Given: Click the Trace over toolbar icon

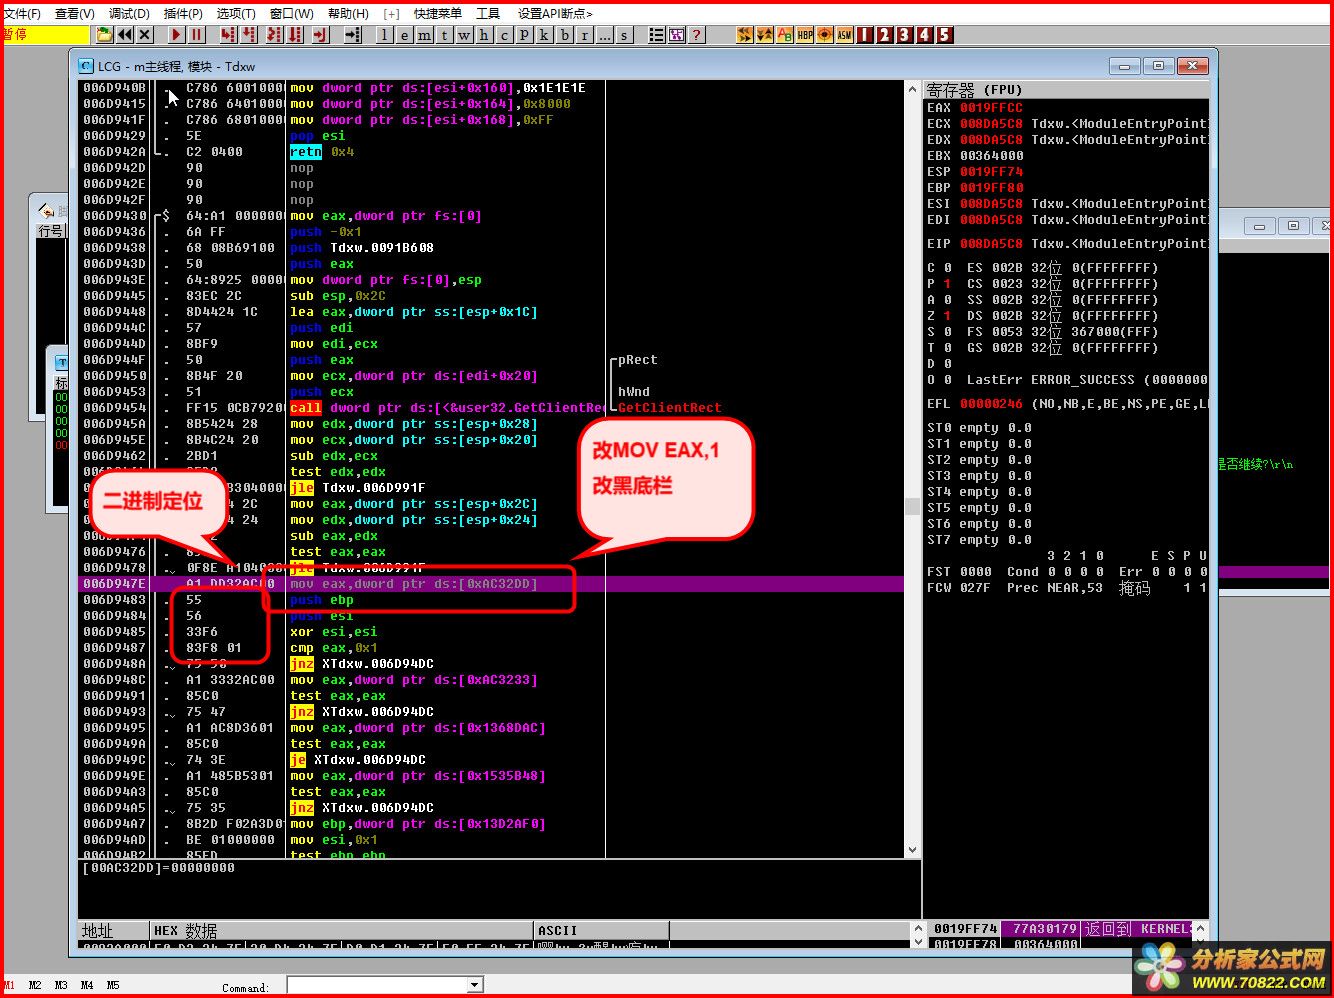Looking at the screenshot, I should pos(295,35).
